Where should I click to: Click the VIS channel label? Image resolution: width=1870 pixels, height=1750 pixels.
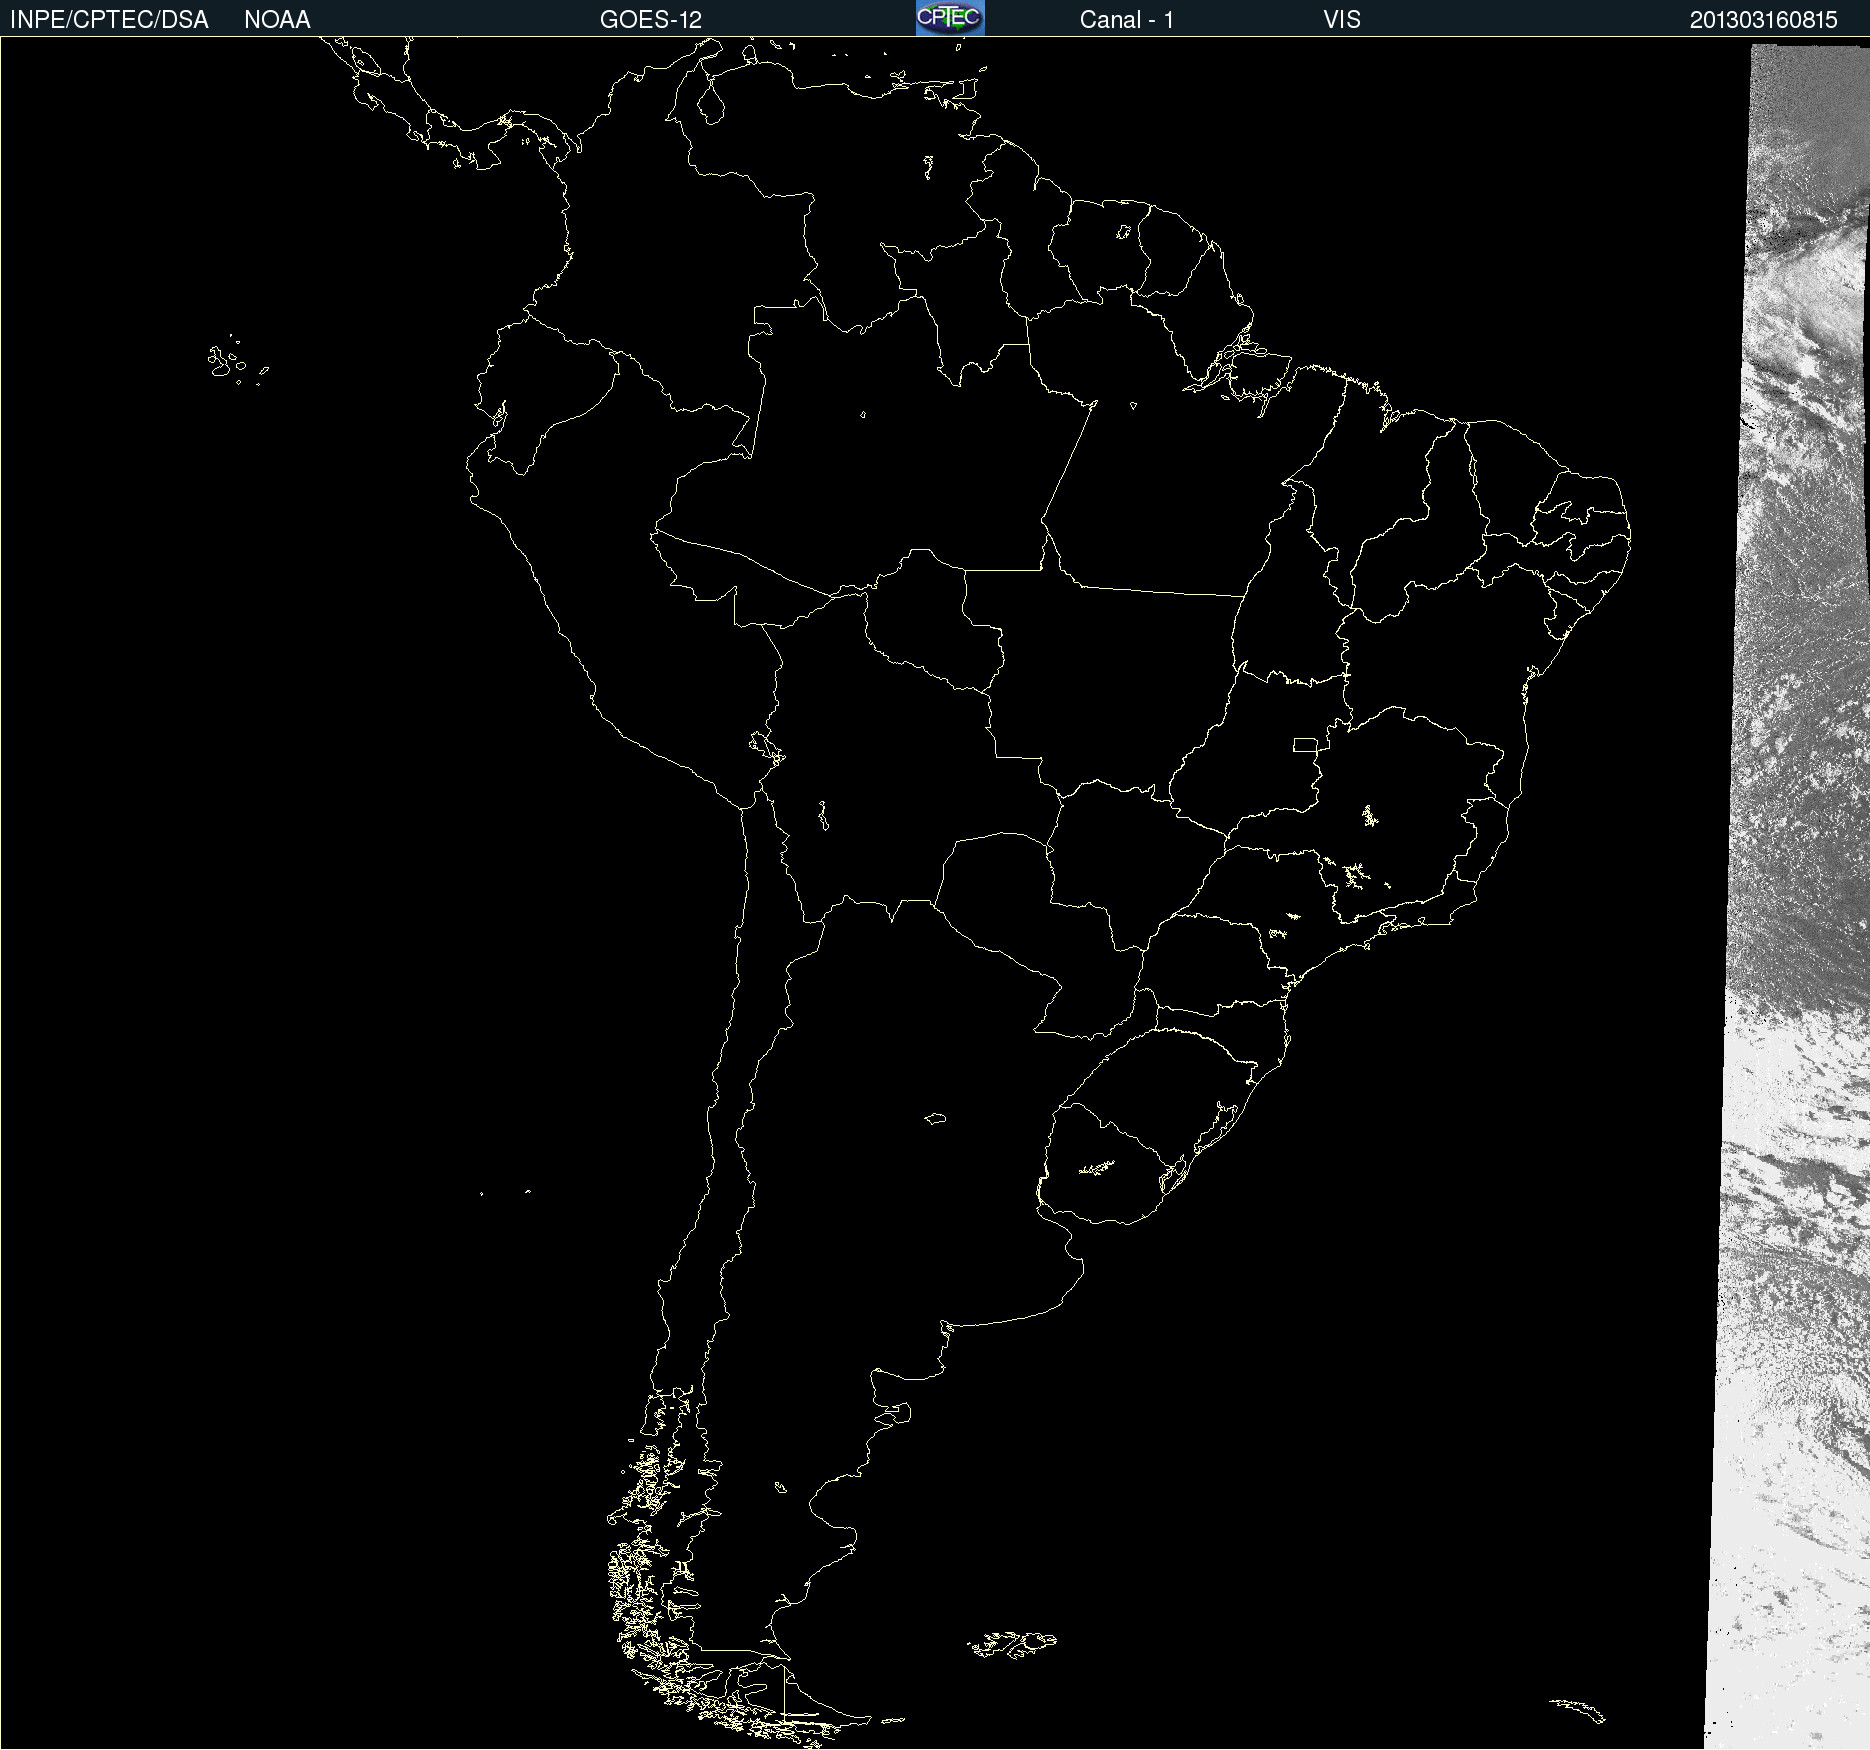point(1342,20)
